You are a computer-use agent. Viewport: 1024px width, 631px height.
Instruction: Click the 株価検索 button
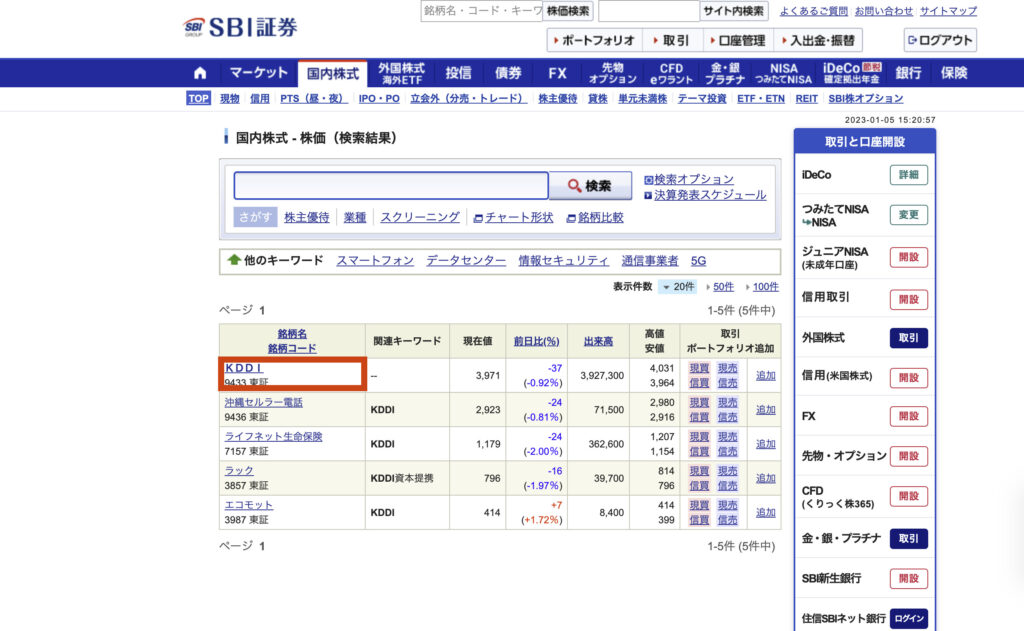tap(568, 11)
